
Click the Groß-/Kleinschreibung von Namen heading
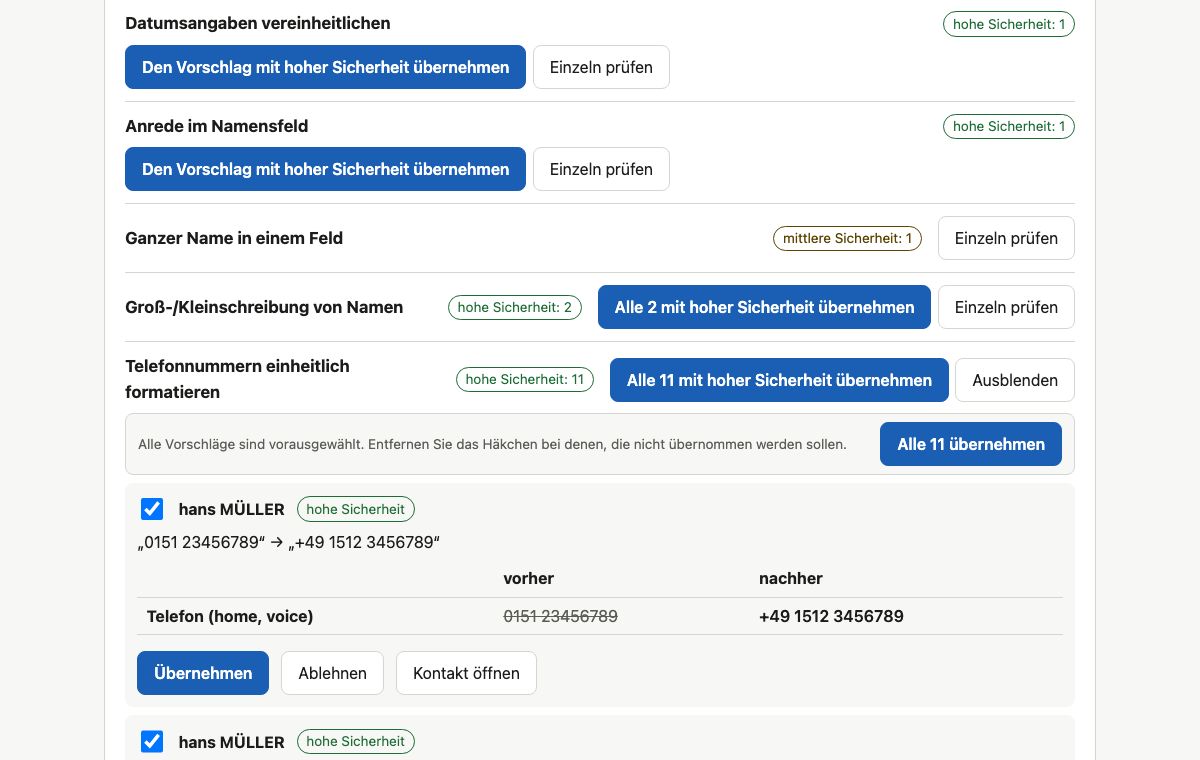[x=264, y=307]
